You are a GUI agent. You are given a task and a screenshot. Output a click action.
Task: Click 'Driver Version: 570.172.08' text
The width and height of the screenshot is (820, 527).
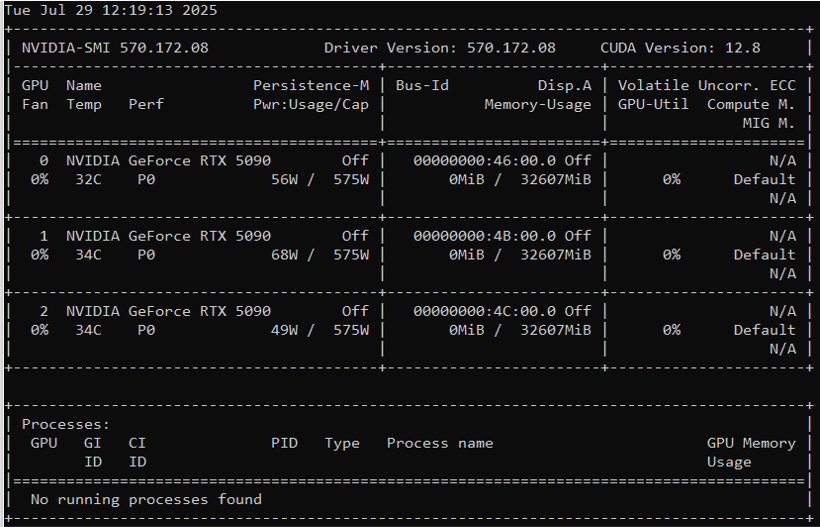(x=440, y=48)
